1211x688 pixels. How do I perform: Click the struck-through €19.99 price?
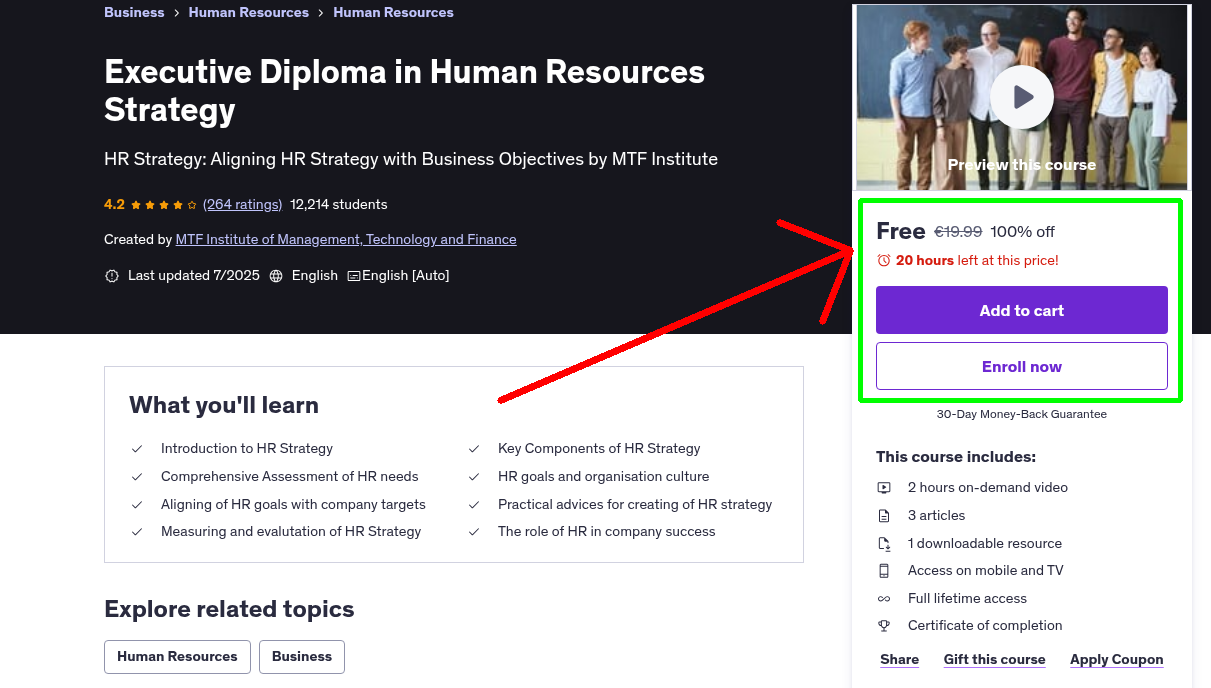[x=958, y=232]
